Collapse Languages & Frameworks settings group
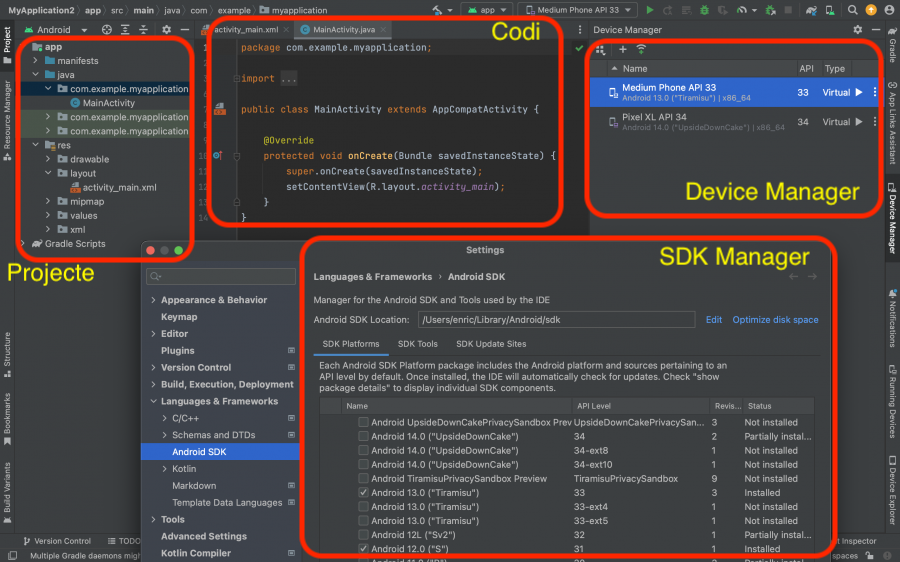This screenshot has height=562, width=900. pos(153,401)
